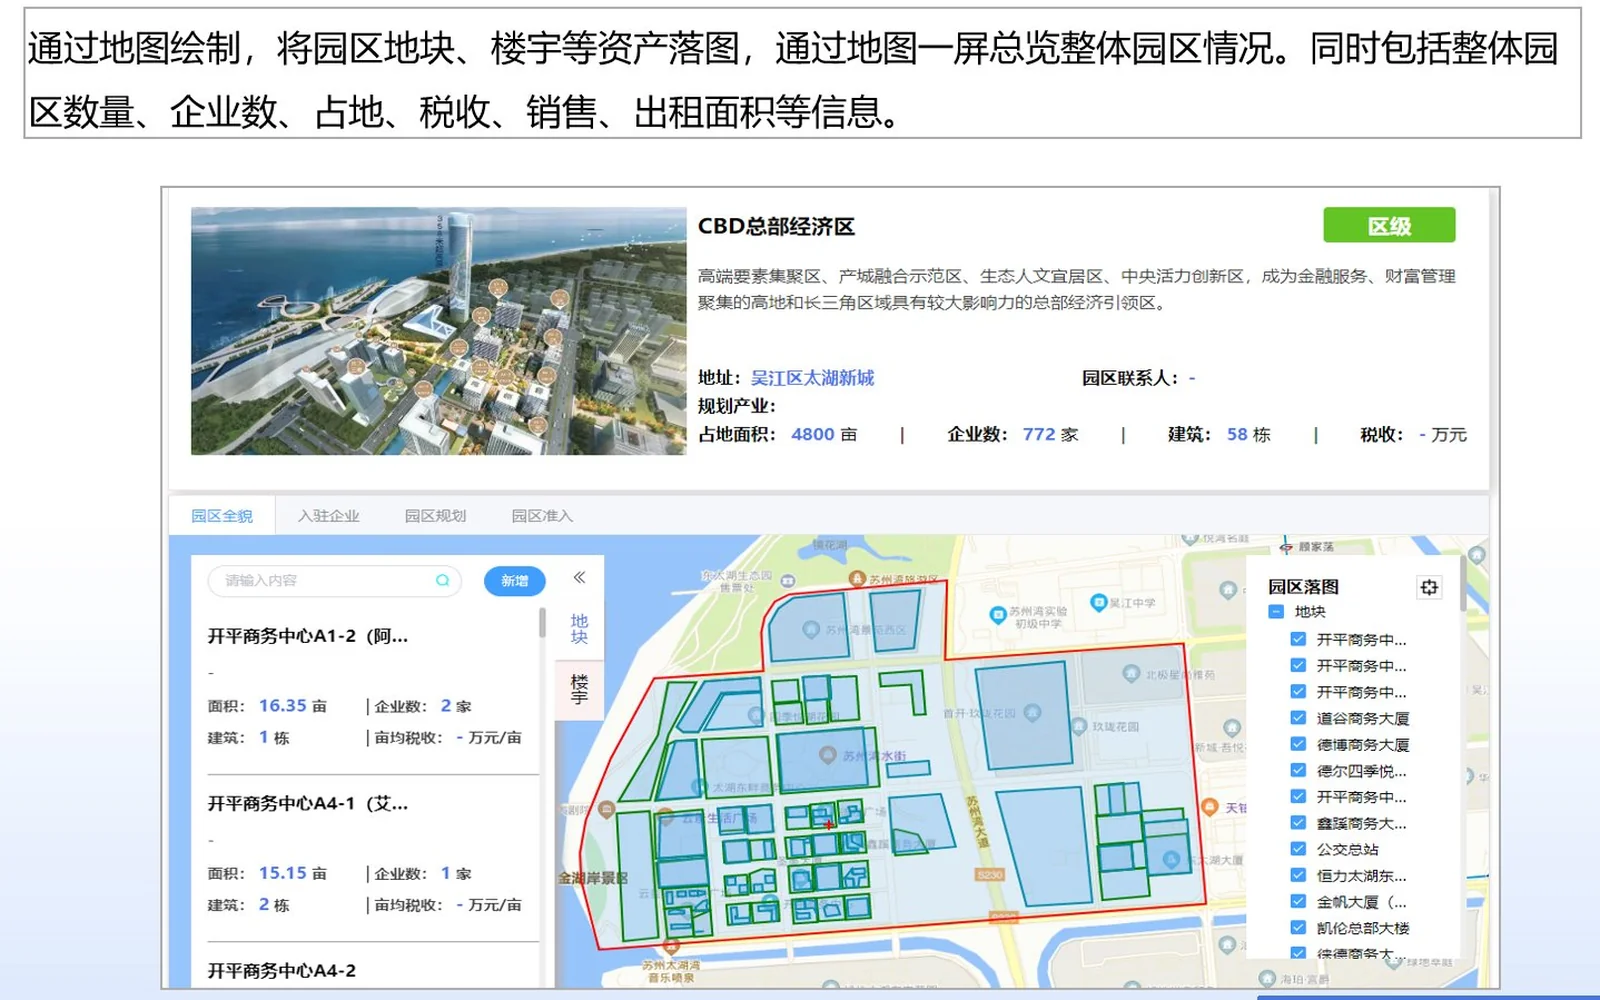Switch to the 园区全貌 tab
The width and height of the screenshot is (1600, 1000).
coord(222,516)
